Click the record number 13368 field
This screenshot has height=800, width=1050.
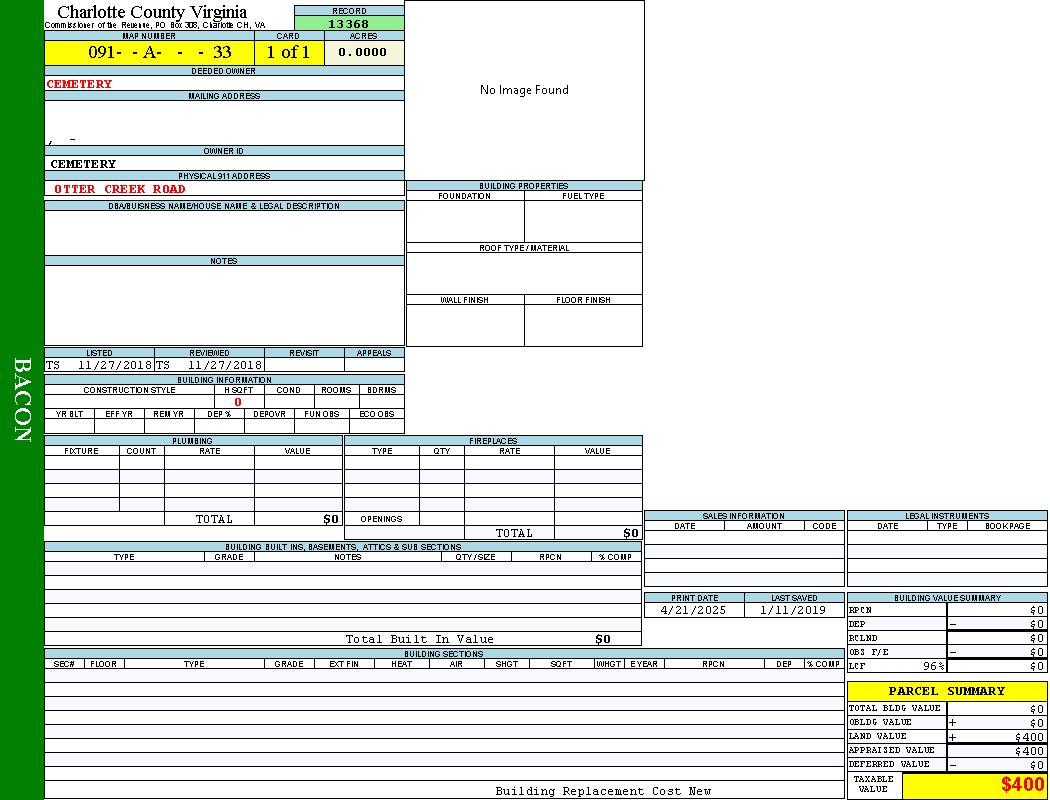coord(349,24)
